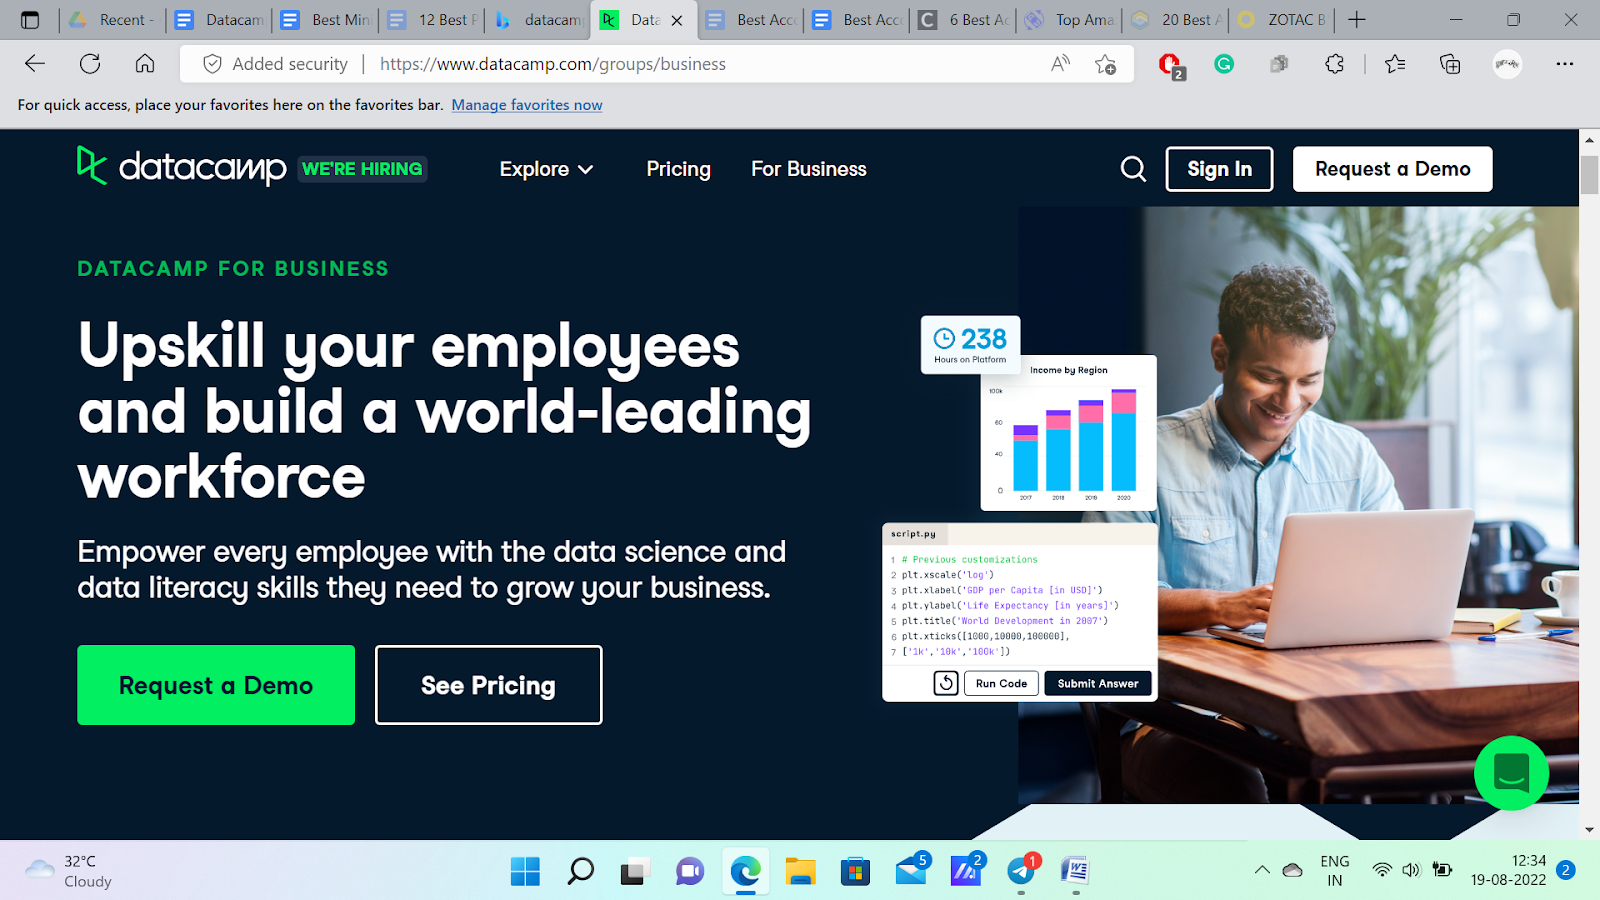The height and width of the screenshot is (900, 1600).
Task: Switch to the ZOTAC tab
Action: [1283, 20]
